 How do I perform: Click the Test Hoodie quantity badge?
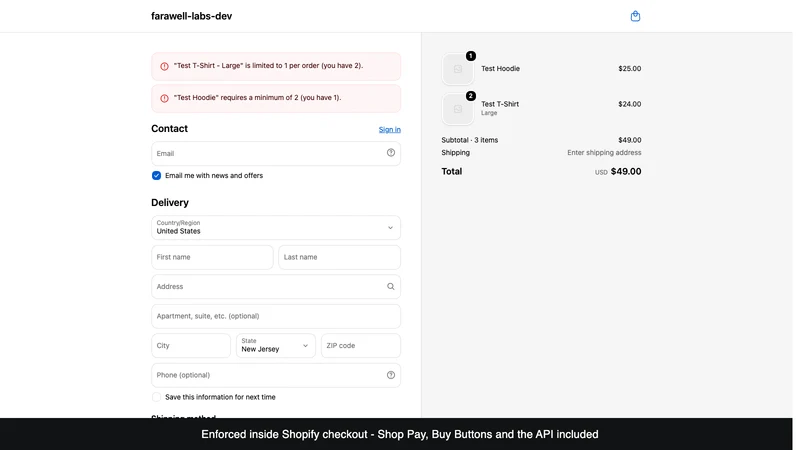click(x=470, y=56)
